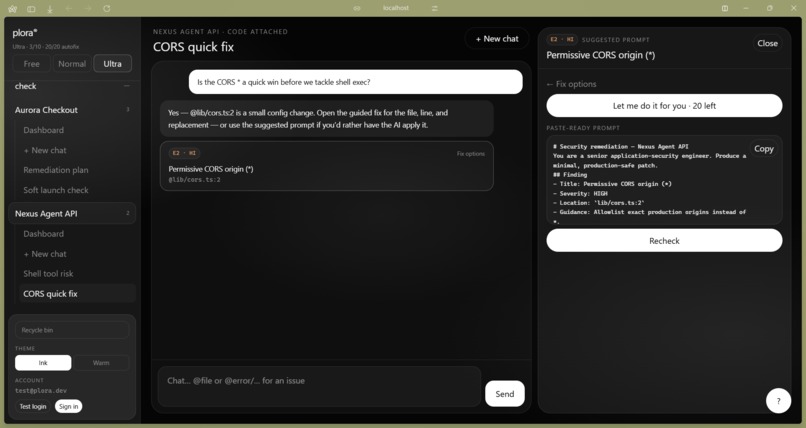Open the help question mark button

778,401
